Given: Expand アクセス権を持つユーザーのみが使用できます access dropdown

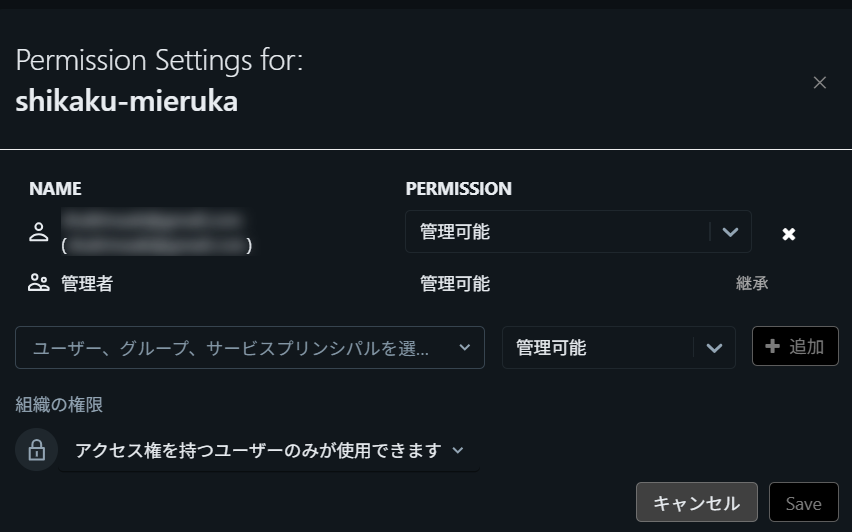Looking at the screenshot, I should coord(258,450).
